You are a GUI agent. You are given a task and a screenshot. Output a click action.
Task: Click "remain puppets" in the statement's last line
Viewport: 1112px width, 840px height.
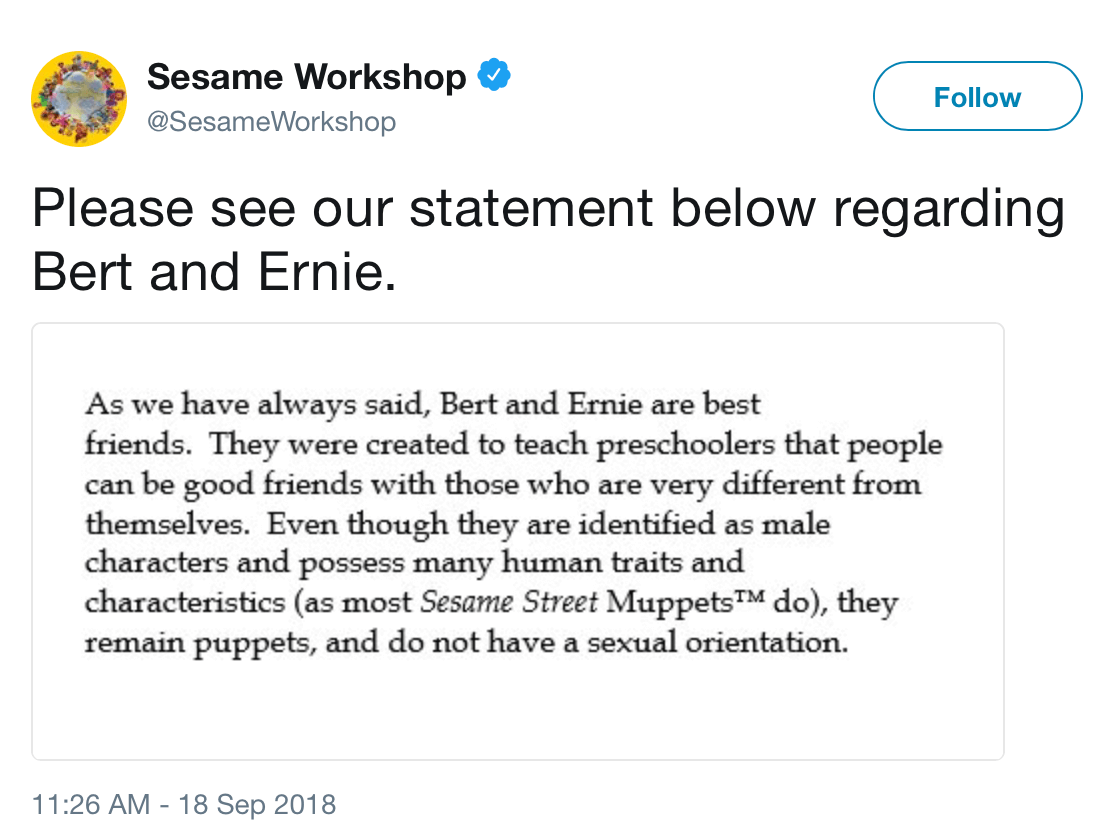(x=198, y=643)
